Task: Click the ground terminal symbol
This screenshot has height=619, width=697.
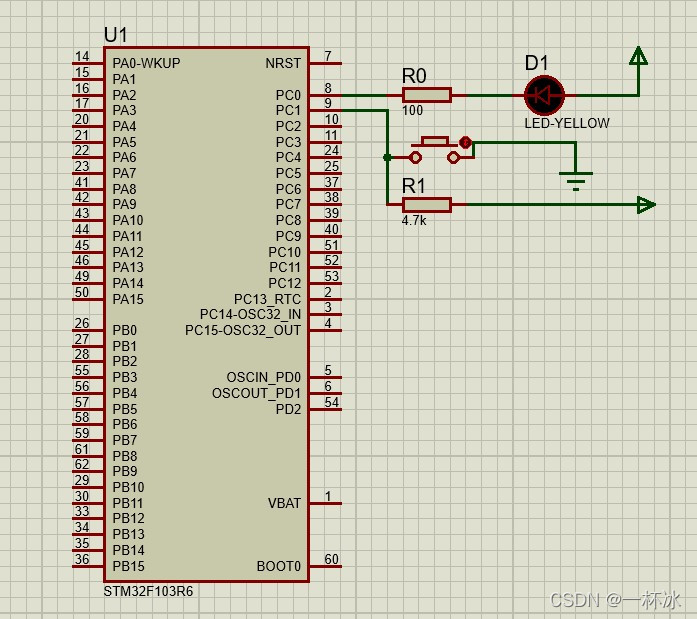Action: click(576, 179)
